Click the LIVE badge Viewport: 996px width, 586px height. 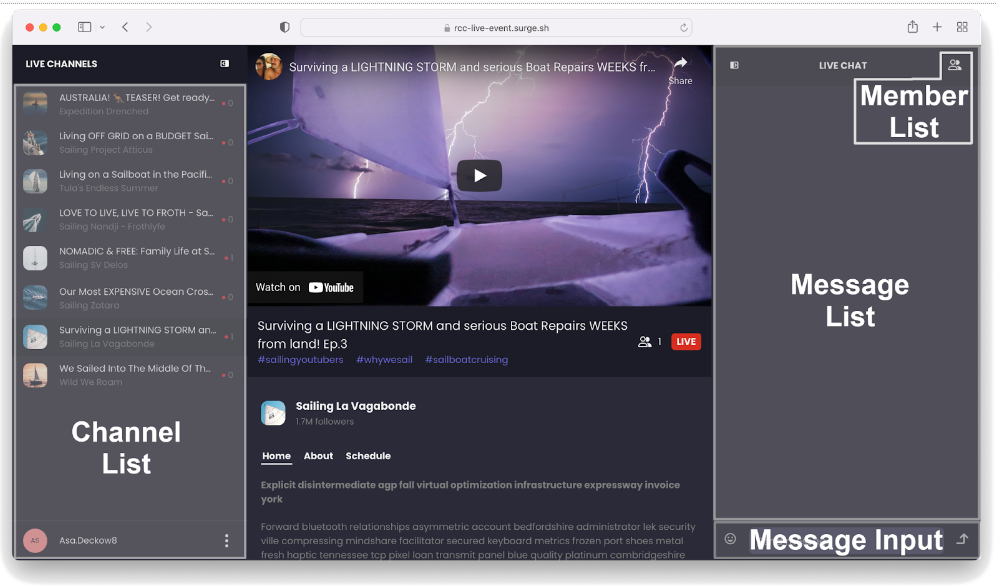686,342
